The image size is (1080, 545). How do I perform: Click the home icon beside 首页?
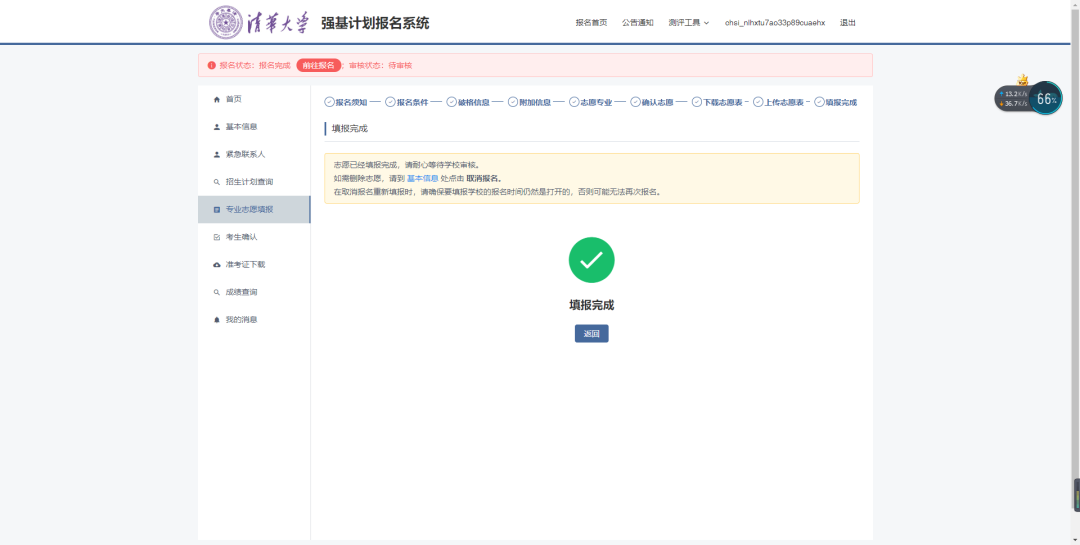pos(217,99)
